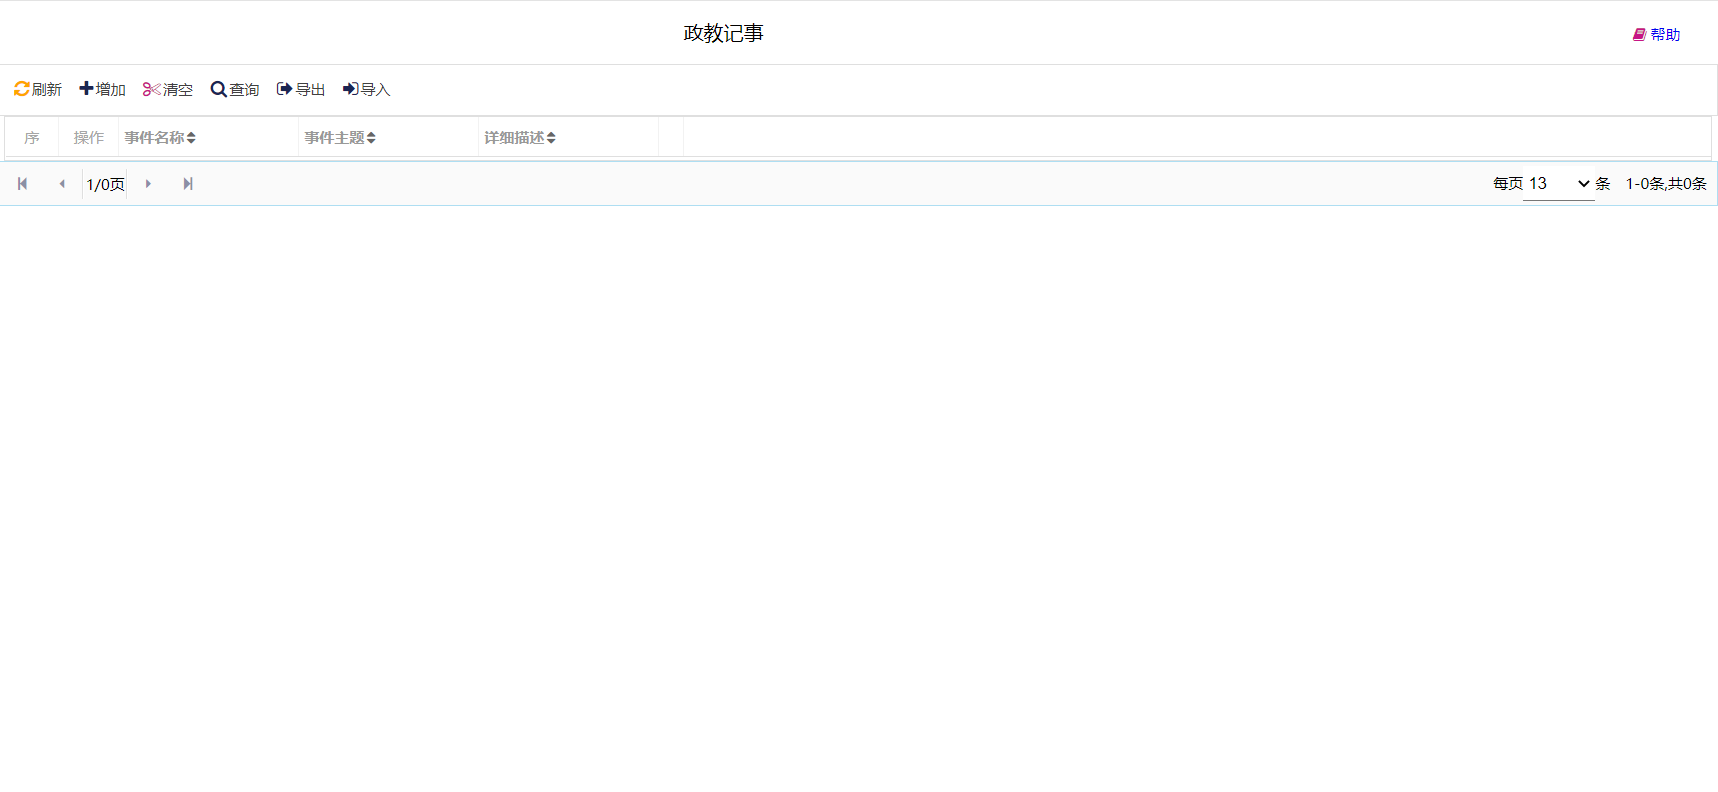Viewport: 1718px width, 792px height.
Task: Click the 1-0条,共0条 record count text
Action: (1666, 184)
